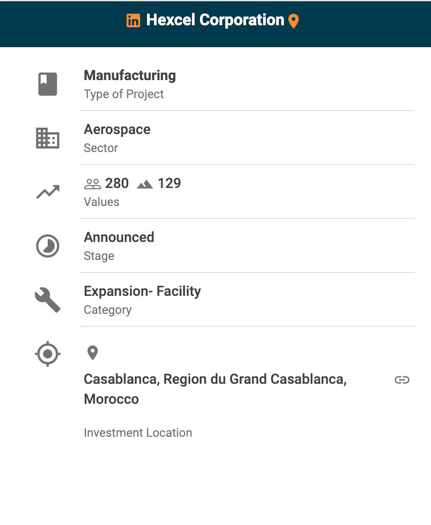Open the LinkedIn icon beside Hexcel Corporation
This screenshot has height=525, width=431.
pyautogui.click(x=133, y=21)
